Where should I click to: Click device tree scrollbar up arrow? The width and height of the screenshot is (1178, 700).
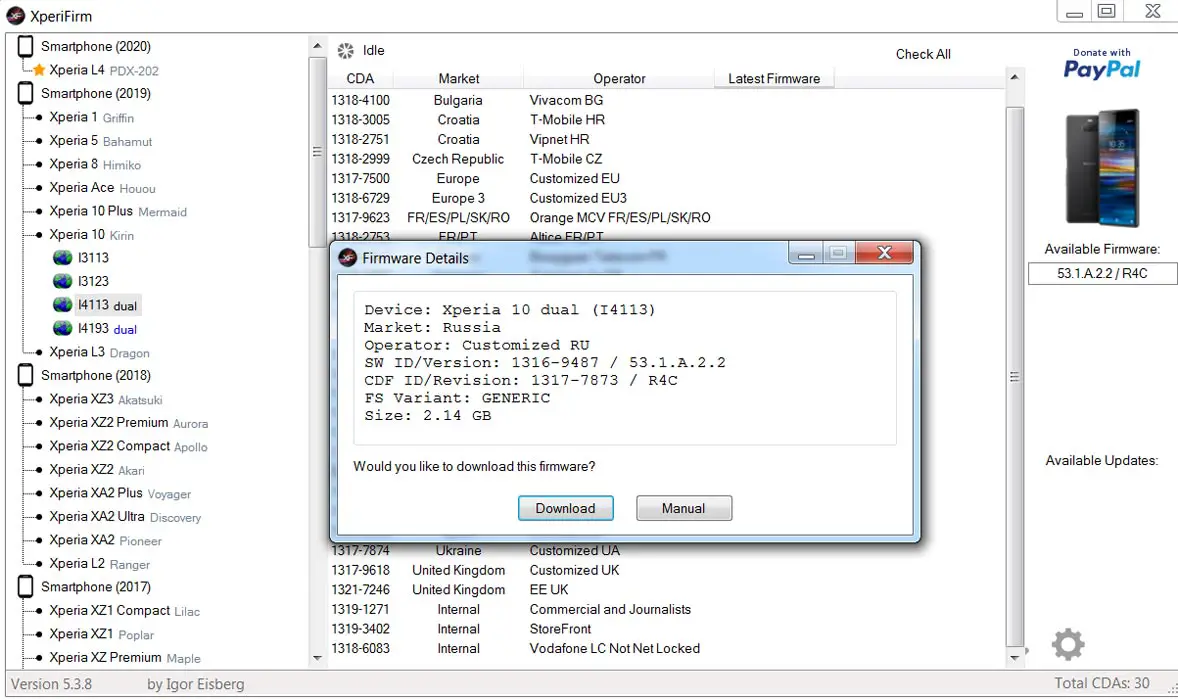317,46
